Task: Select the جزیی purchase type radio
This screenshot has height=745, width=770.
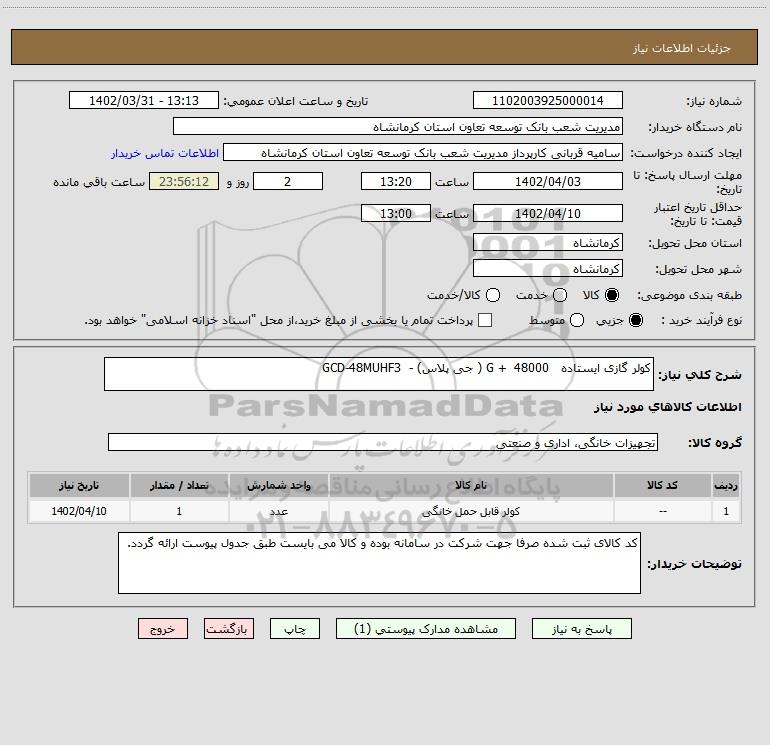Action: click(x=636, y=320)
